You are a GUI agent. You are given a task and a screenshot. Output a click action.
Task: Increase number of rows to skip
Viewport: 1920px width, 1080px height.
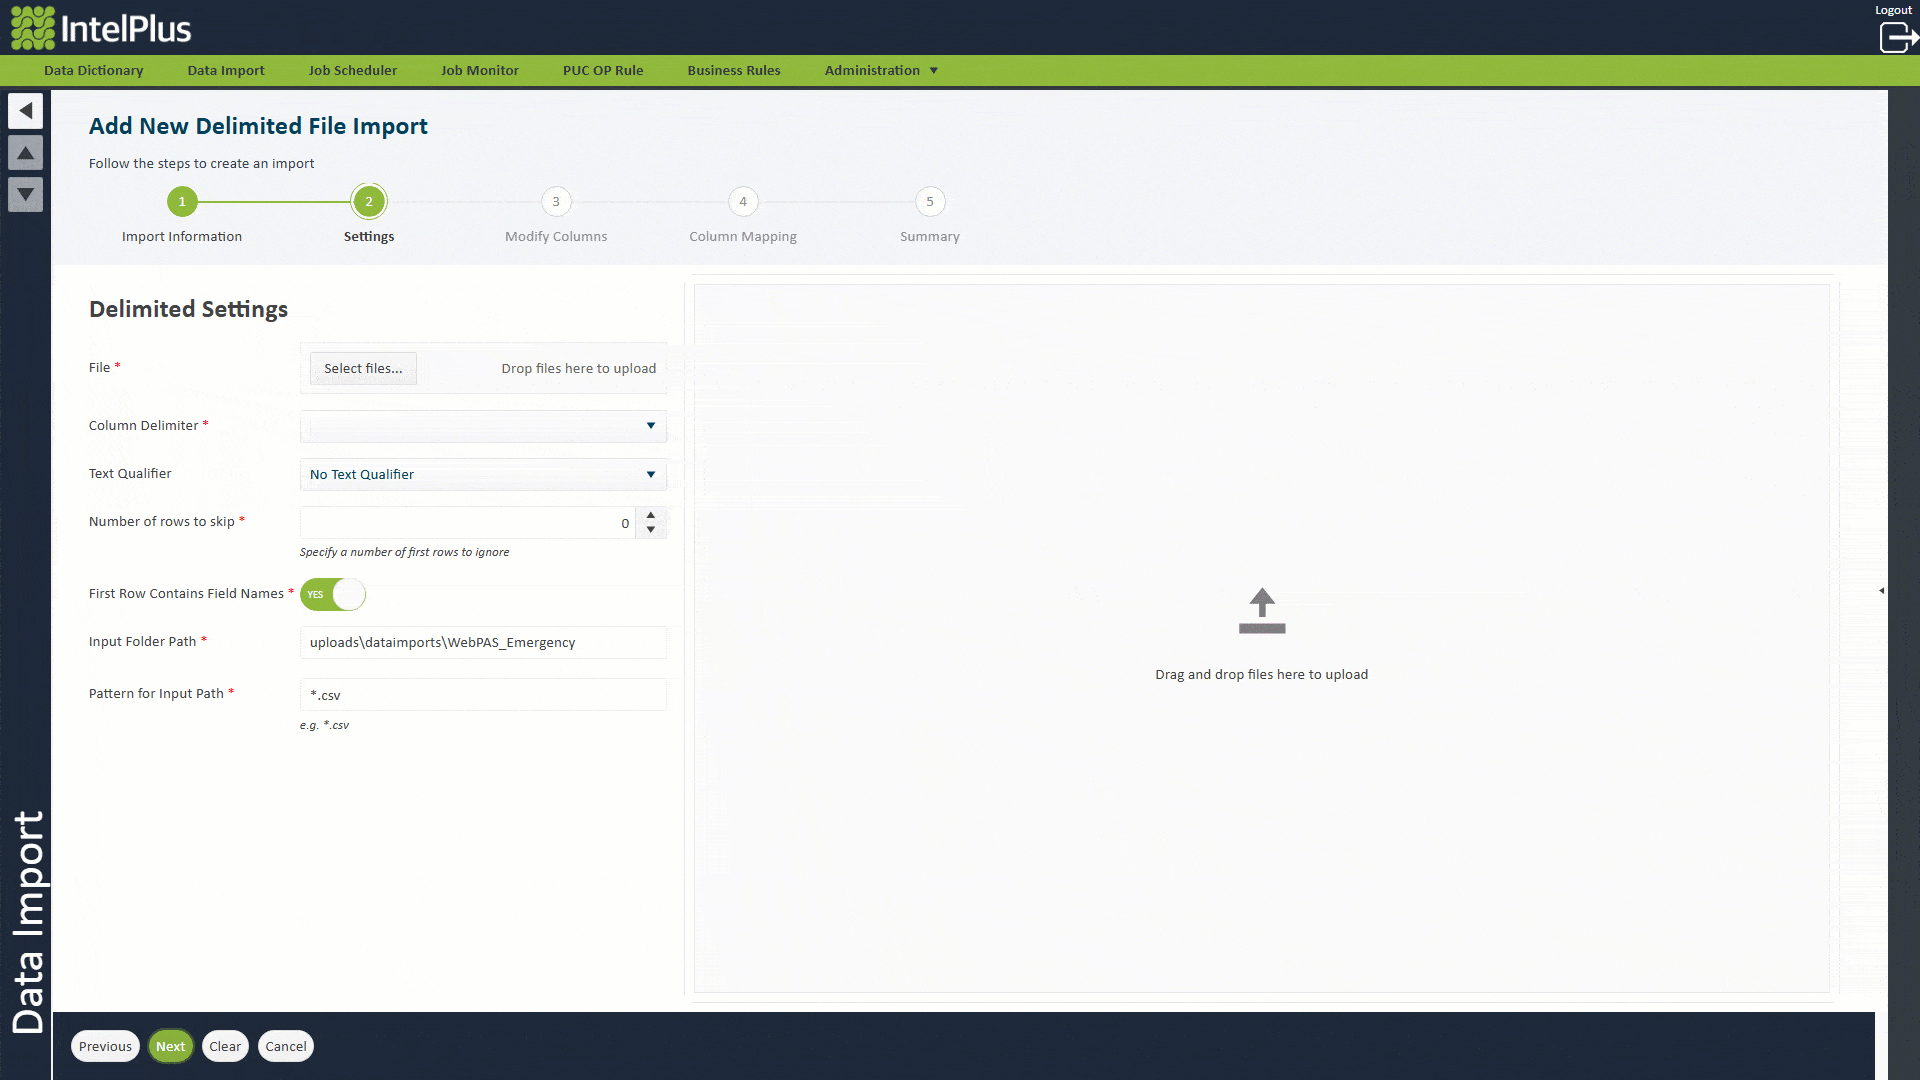click(x=651, y=515)
